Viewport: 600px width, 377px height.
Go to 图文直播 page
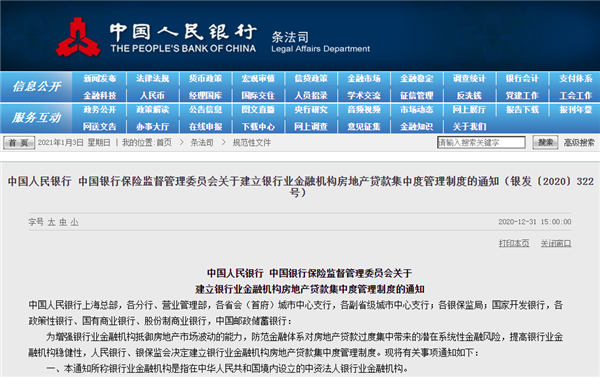258,110
